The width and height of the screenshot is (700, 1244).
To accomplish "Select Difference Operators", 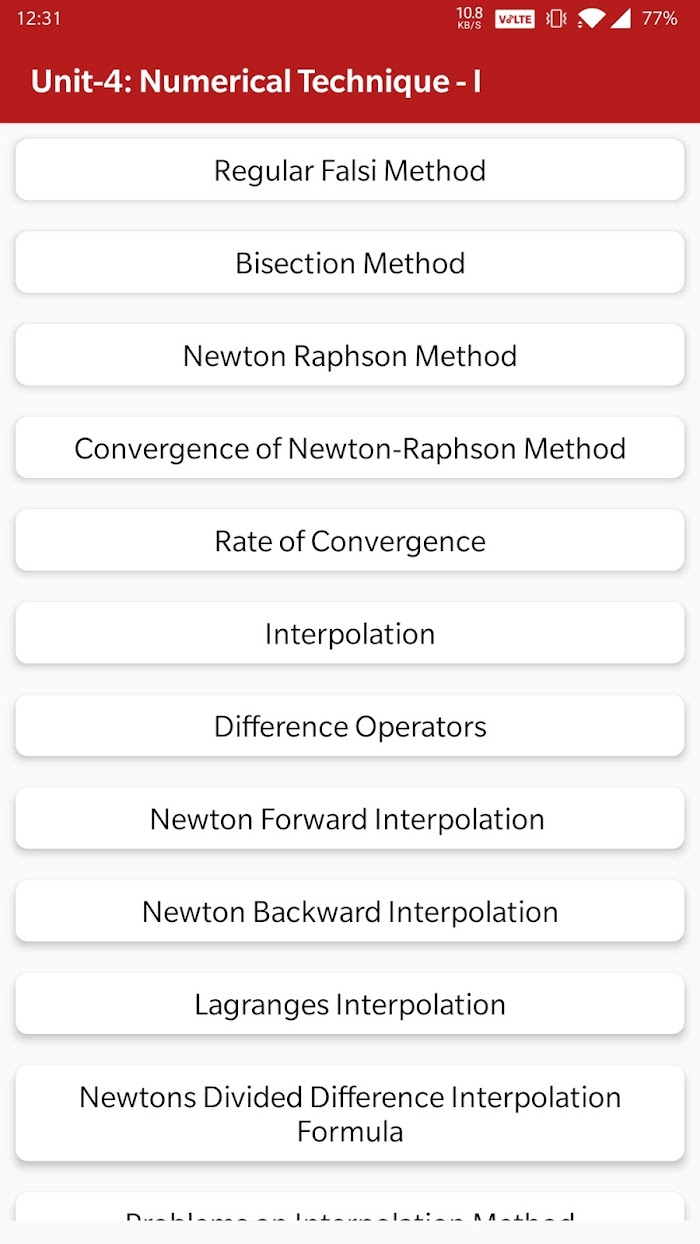I will [350, 726].
